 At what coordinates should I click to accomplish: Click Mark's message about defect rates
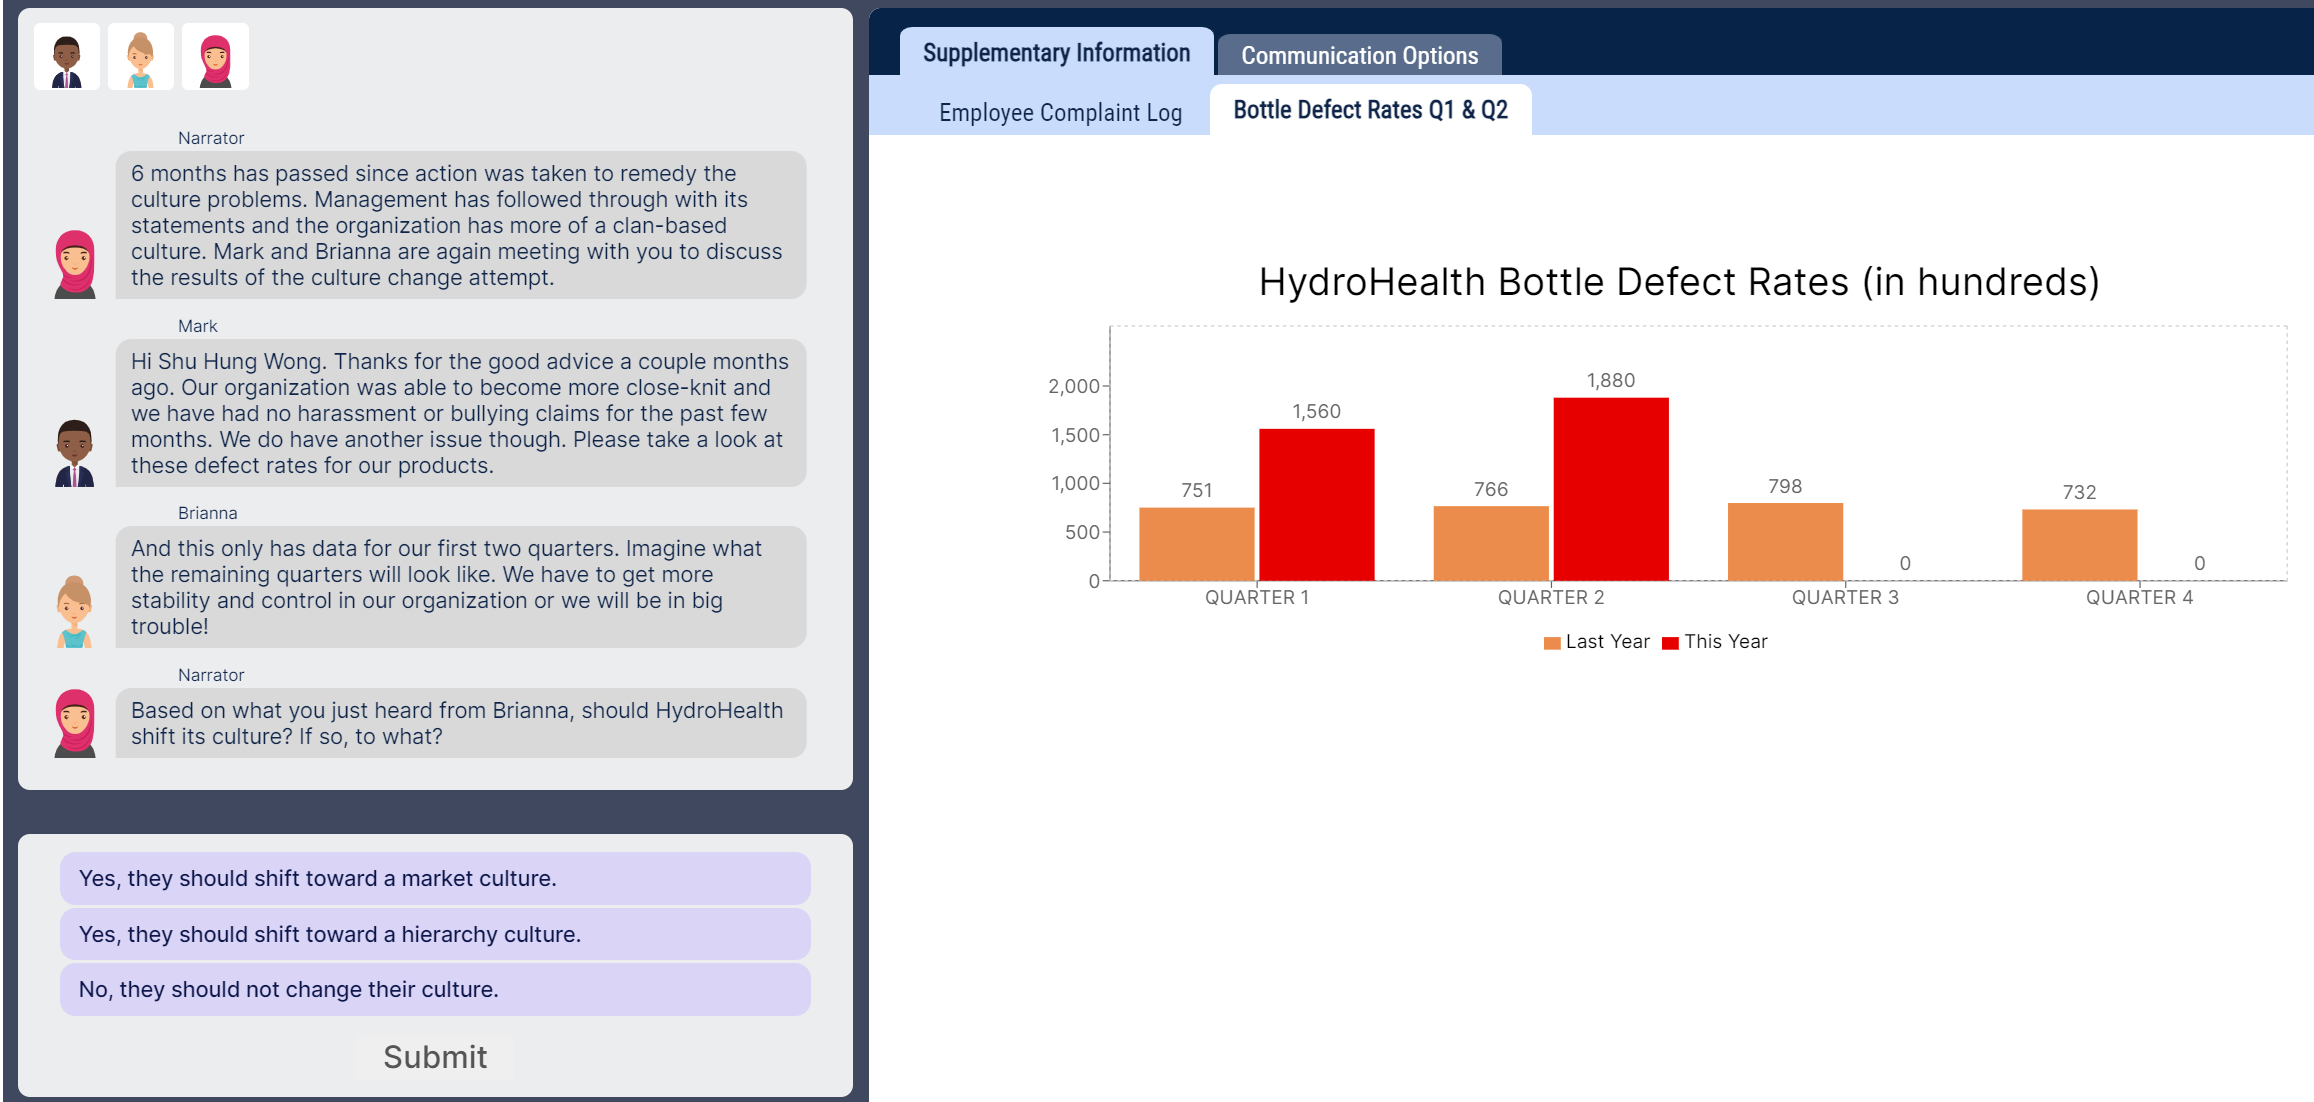point(461,413)
